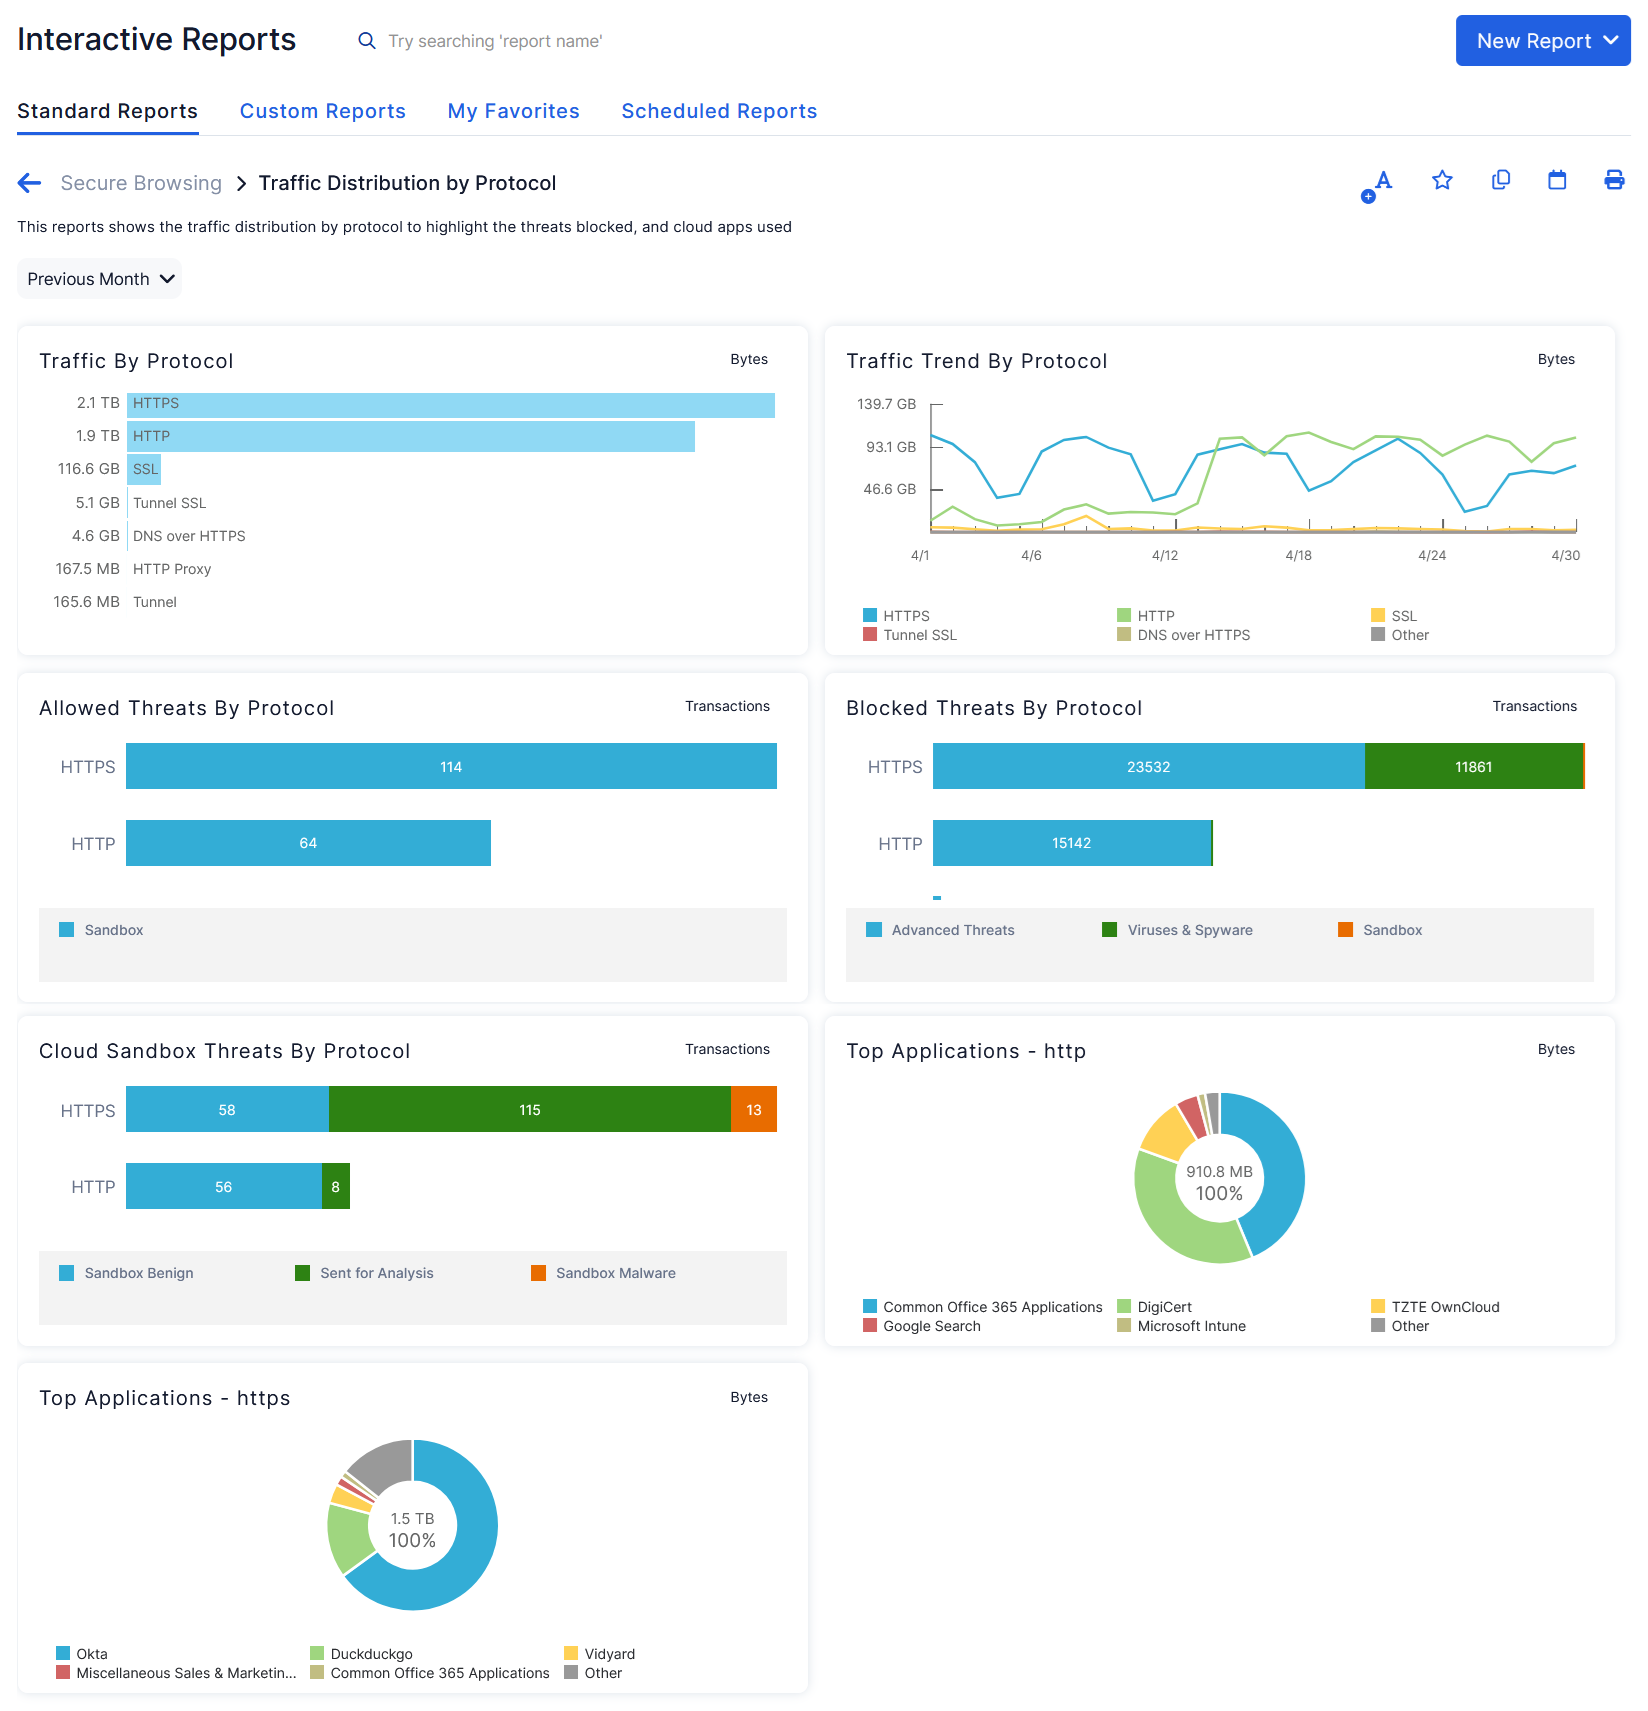Screen dimensions: 1648x1711
Task: Toggle HTTPS legend in Traffic Trend chart
Action: [x=896, y=616]
